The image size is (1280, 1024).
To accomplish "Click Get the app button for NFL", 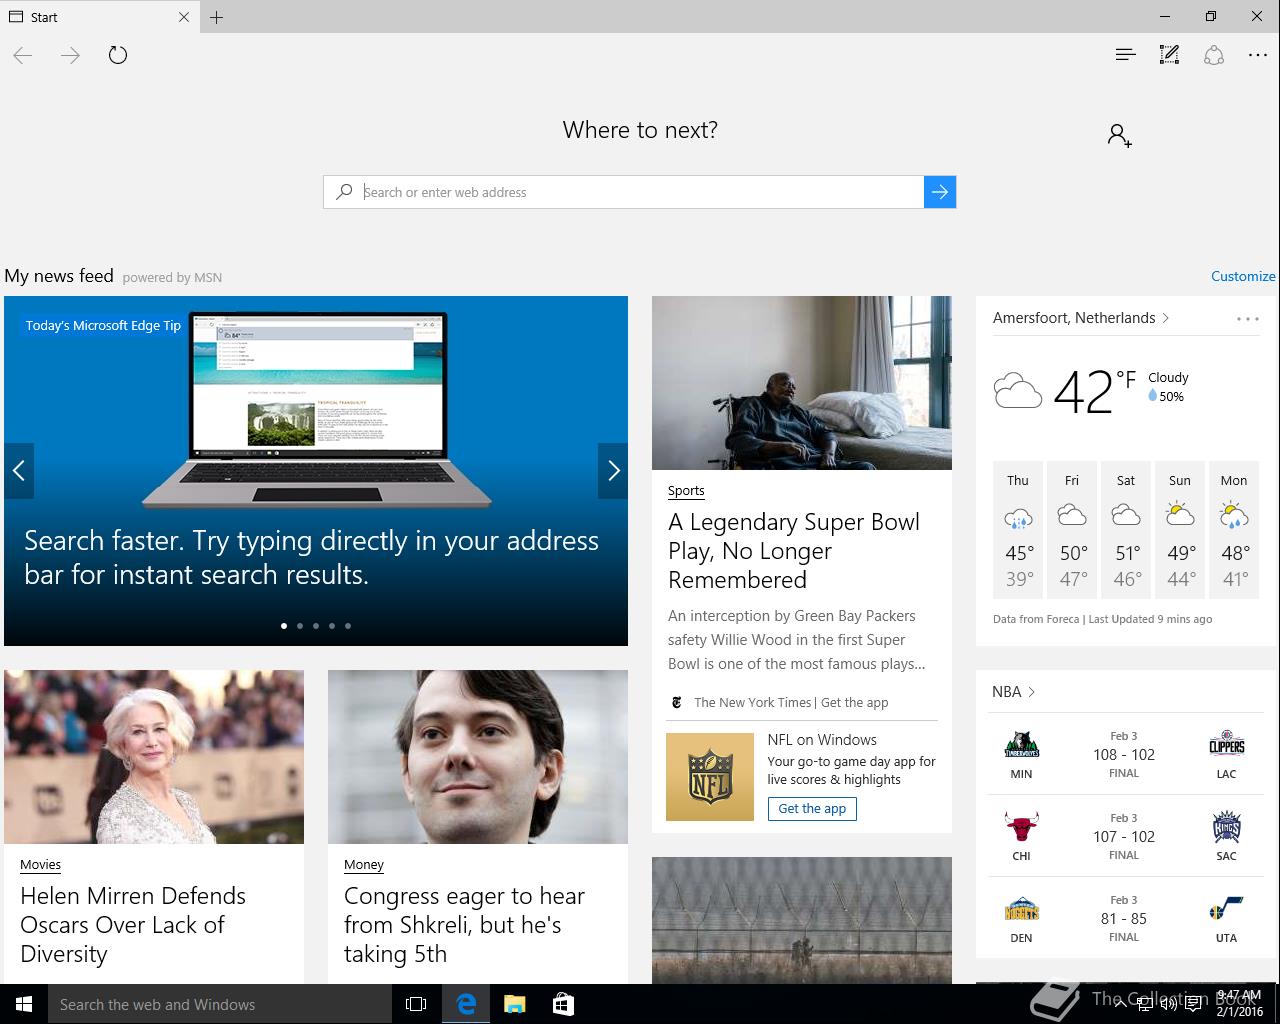I will (x=812, y=809).
